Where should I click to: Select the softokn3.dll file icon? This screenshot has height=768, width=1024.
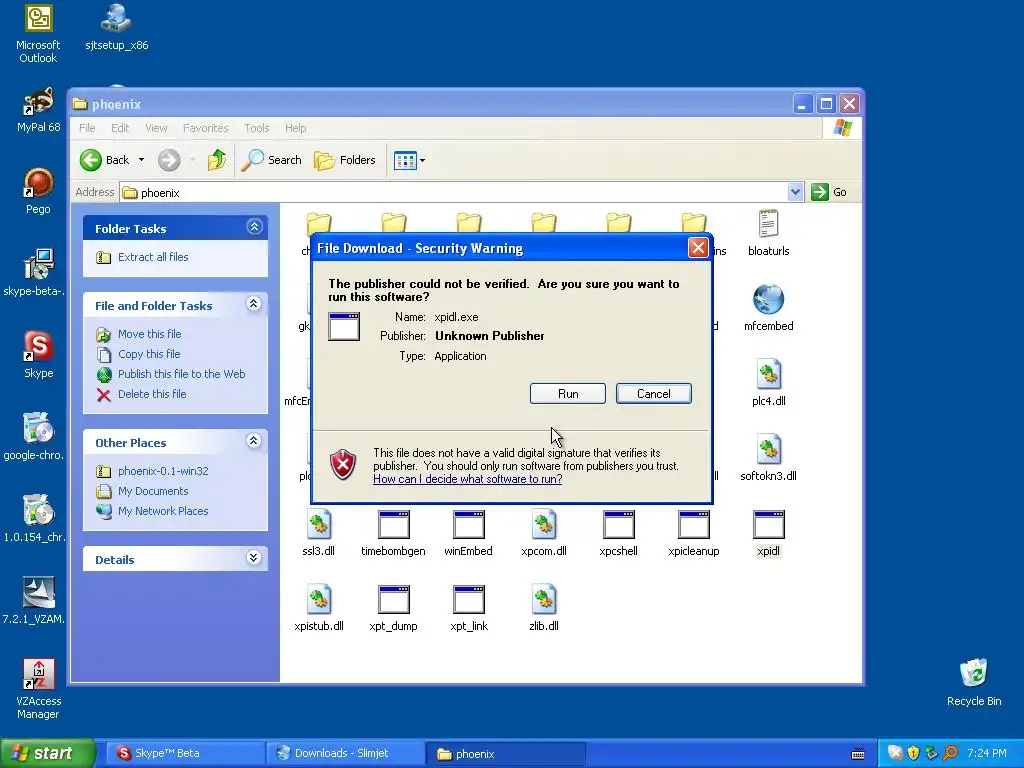point(769,458)
